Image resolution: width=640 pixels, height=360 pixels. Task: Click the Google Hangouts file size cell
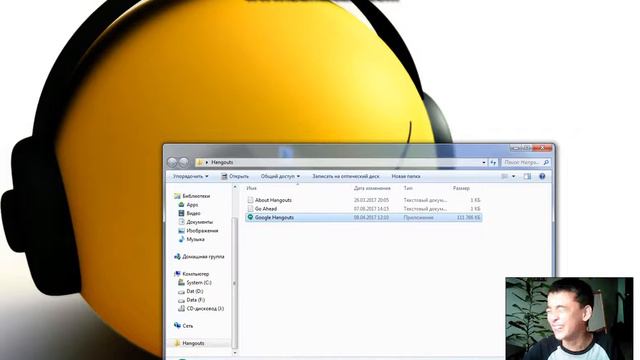[468, 218]
